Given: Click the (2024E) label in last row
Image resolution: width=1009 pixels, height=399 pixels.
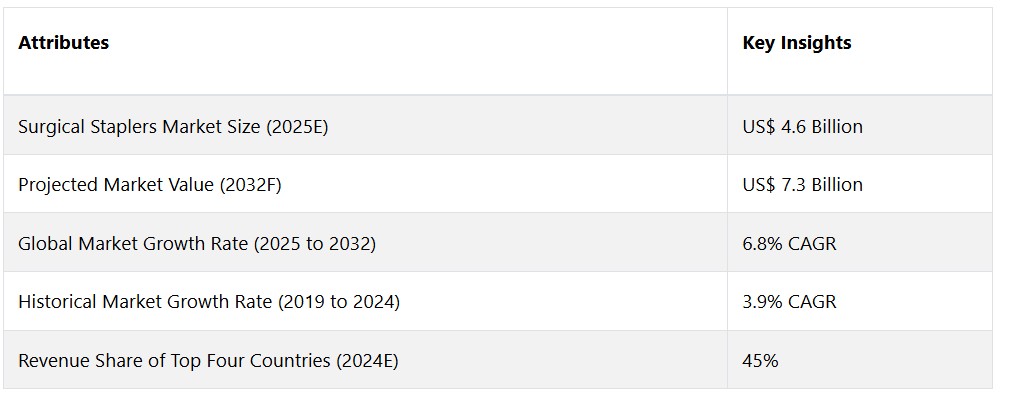Looking at the screenshot, I should [x=367, y=360].
